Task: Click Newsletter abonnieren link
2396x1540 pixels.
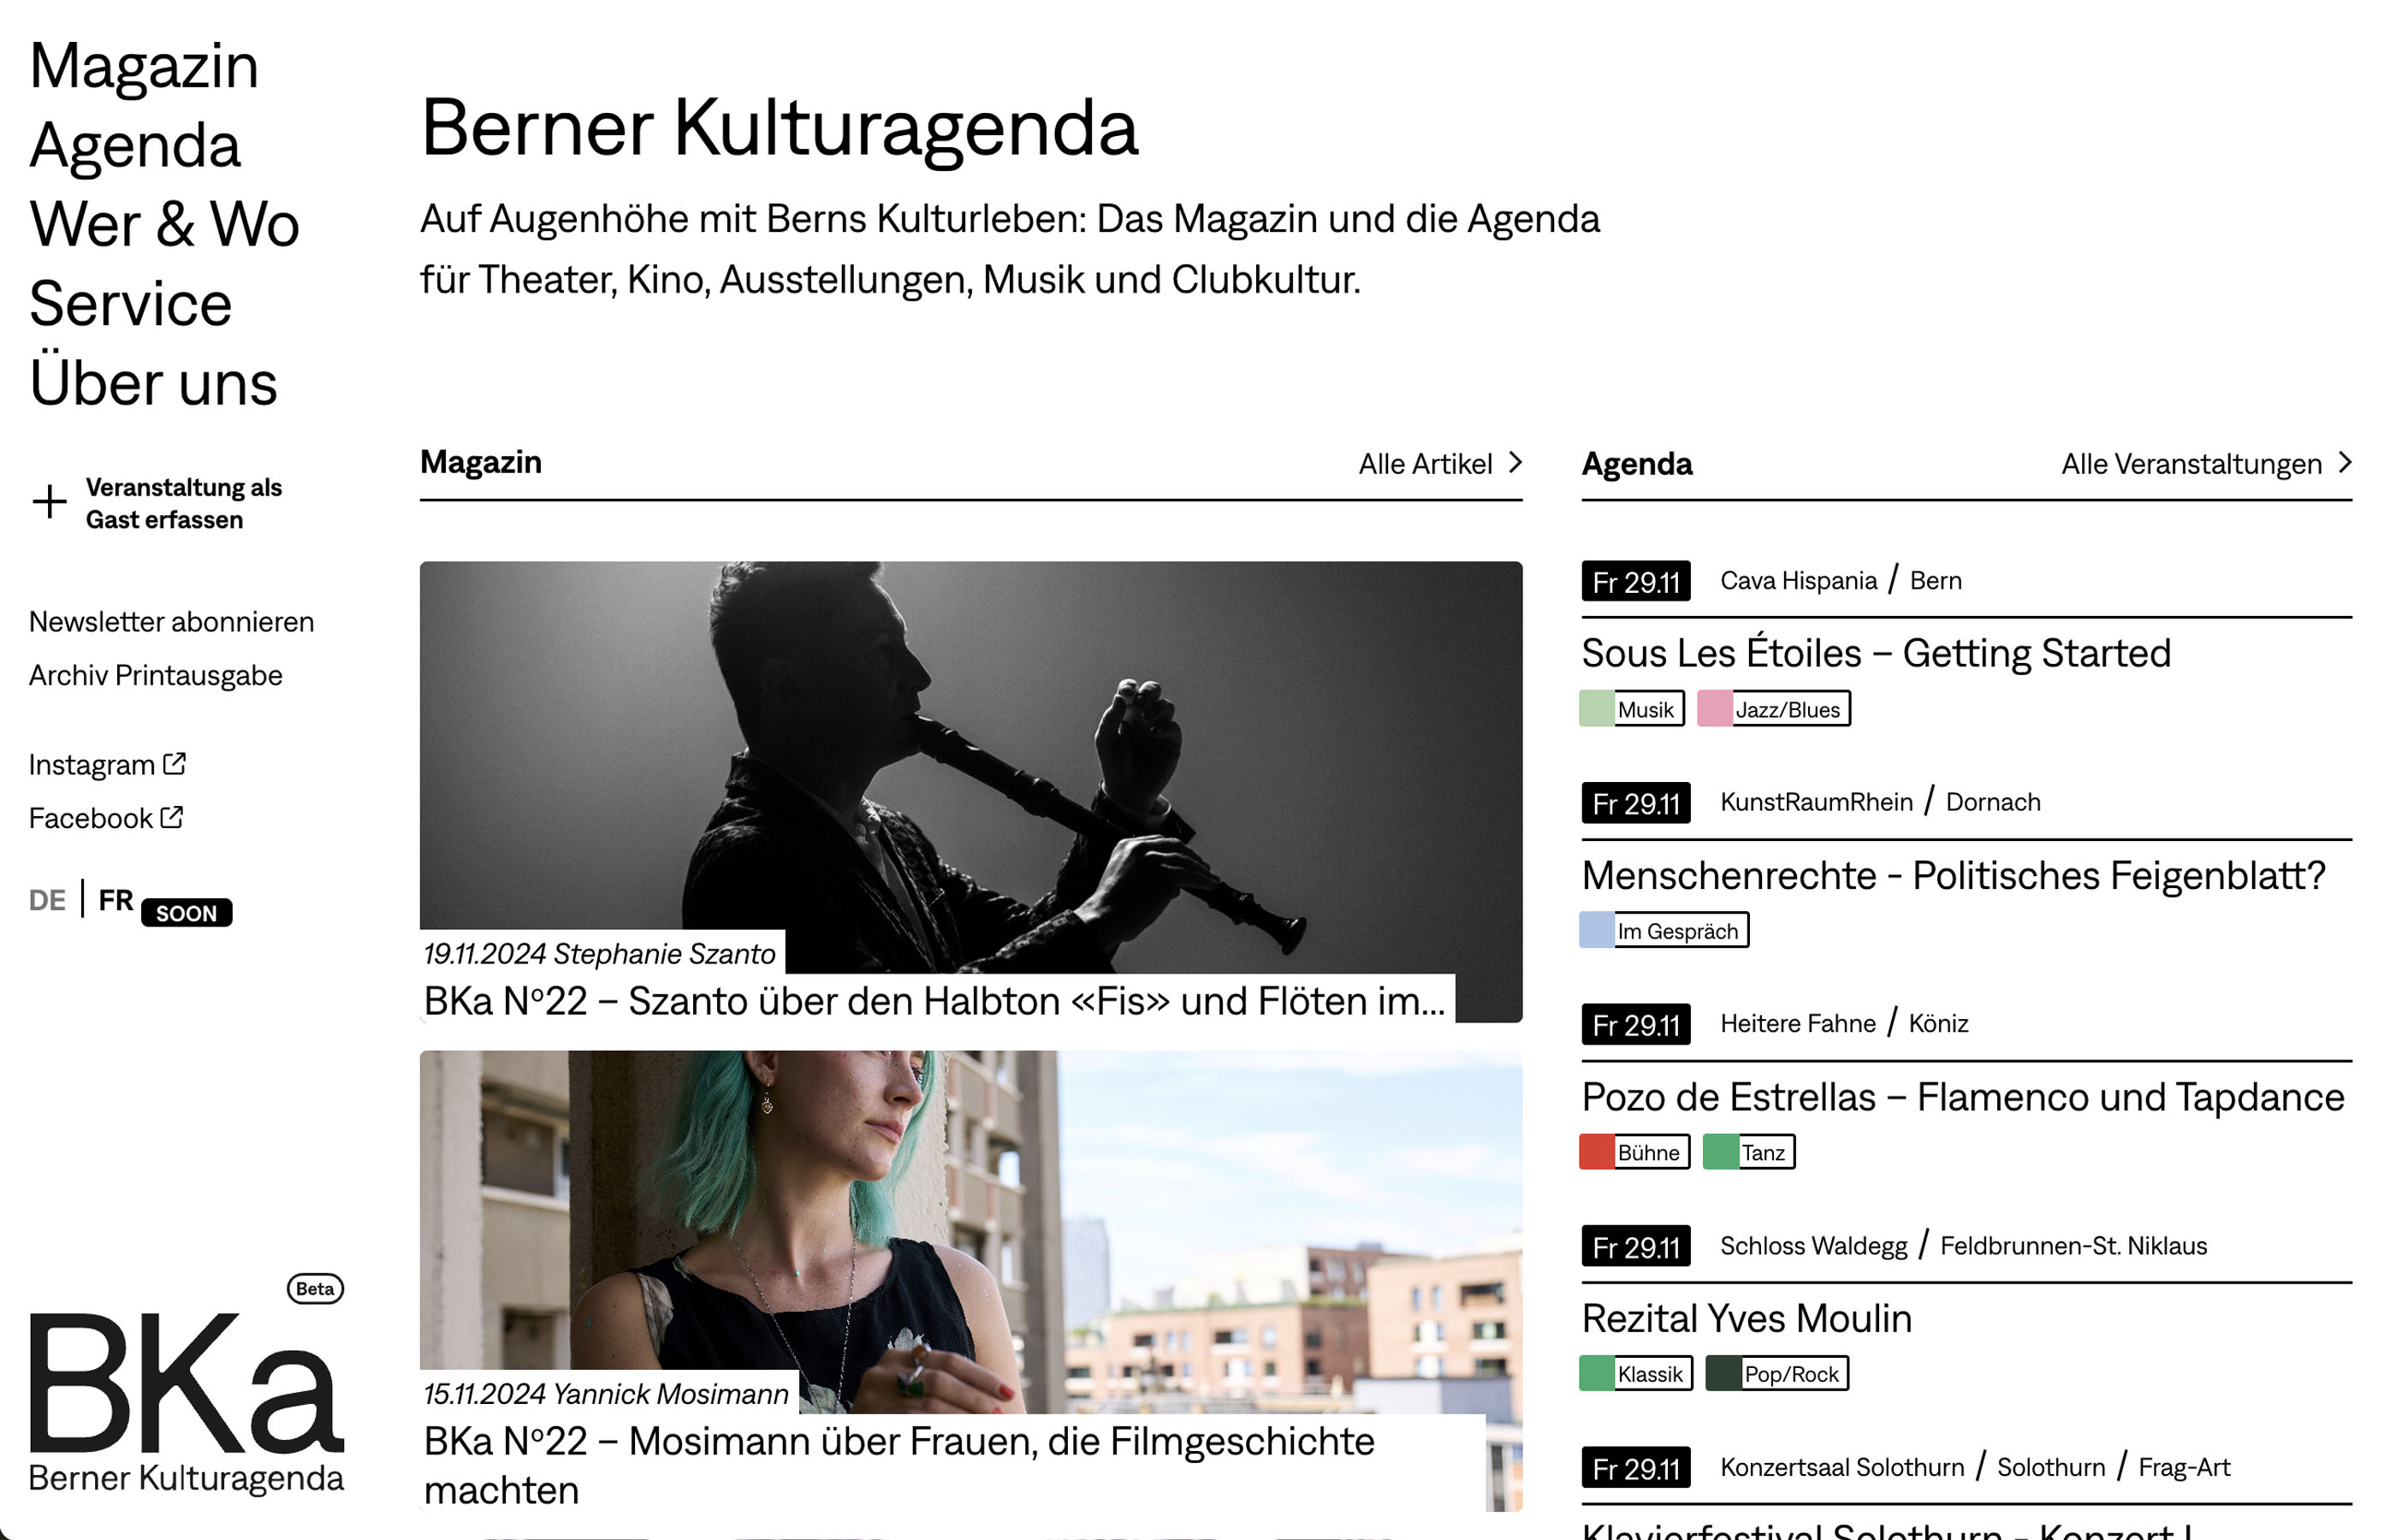Action: pos(171,622)
